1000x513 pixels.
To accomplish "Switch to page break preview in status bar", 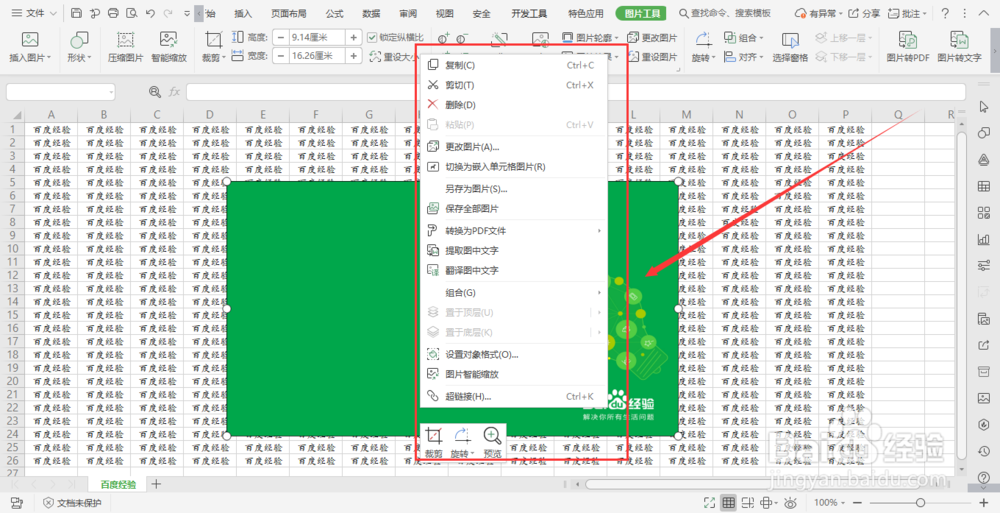I will (x=748, y=502).
